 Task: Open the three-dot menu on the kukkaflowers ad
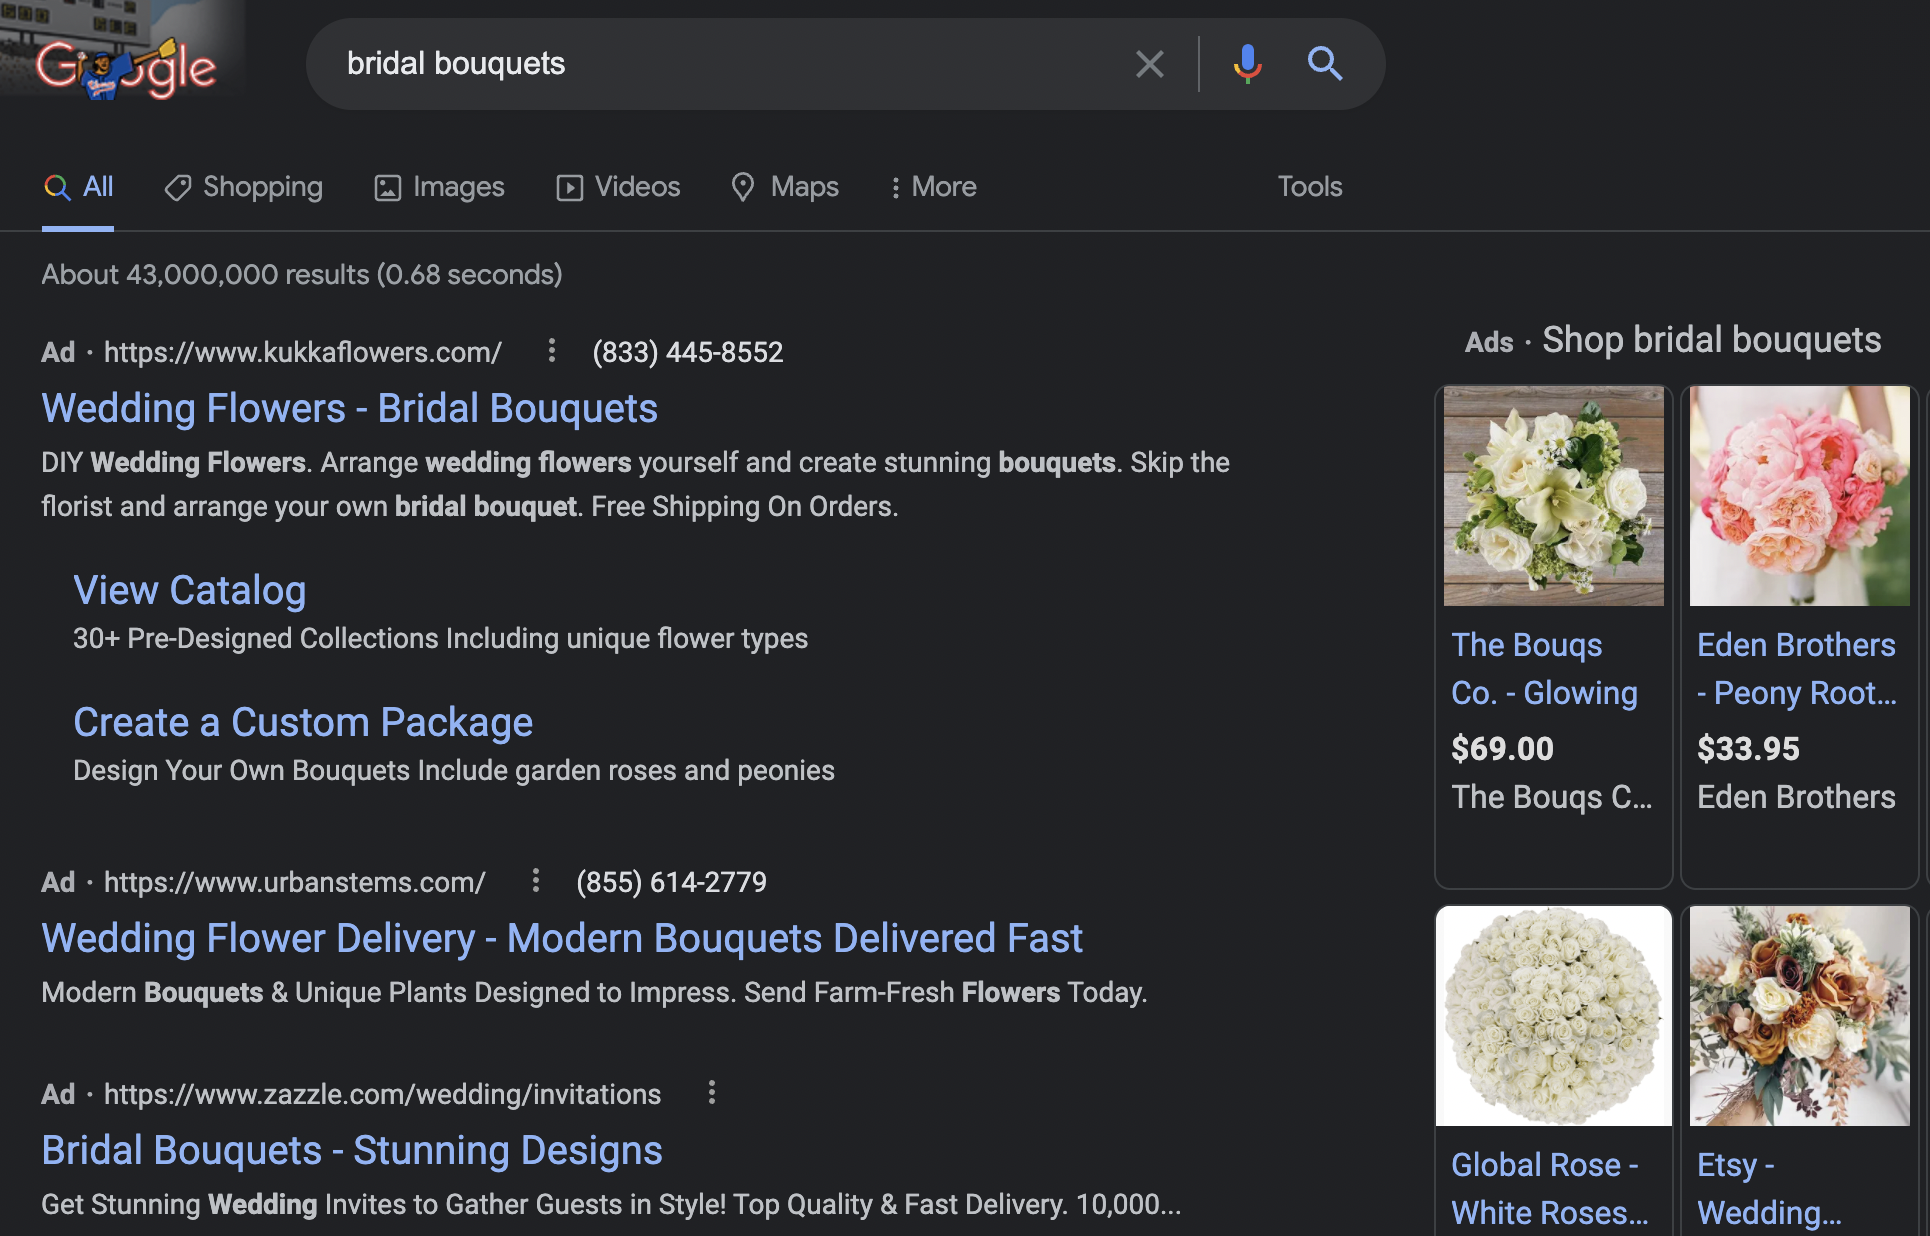(x=552, y=352)
